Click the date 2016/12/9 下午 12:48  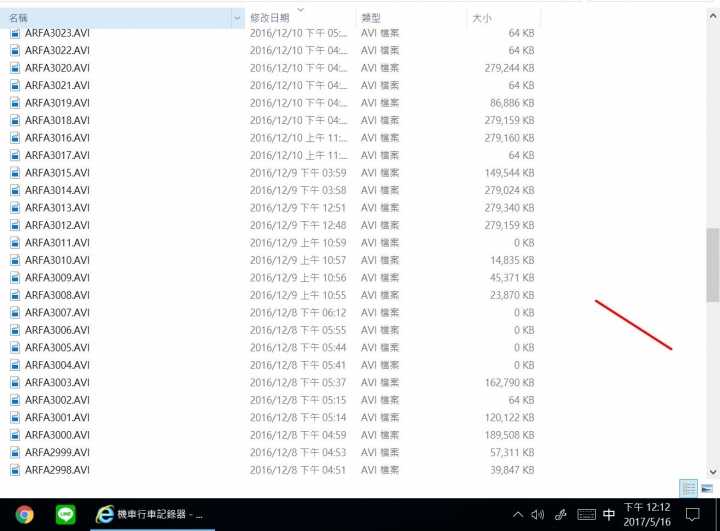coord(298,225)
